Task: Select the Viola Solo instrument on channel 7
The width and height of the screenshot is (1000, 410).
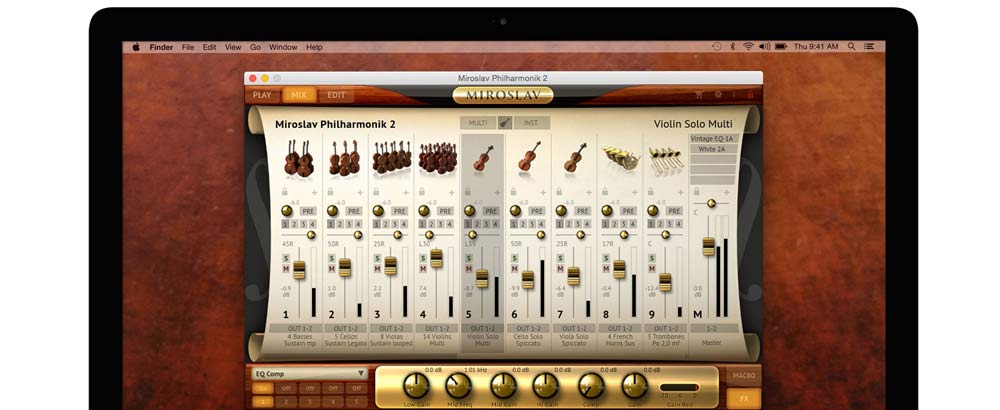Action: (575, 157)
